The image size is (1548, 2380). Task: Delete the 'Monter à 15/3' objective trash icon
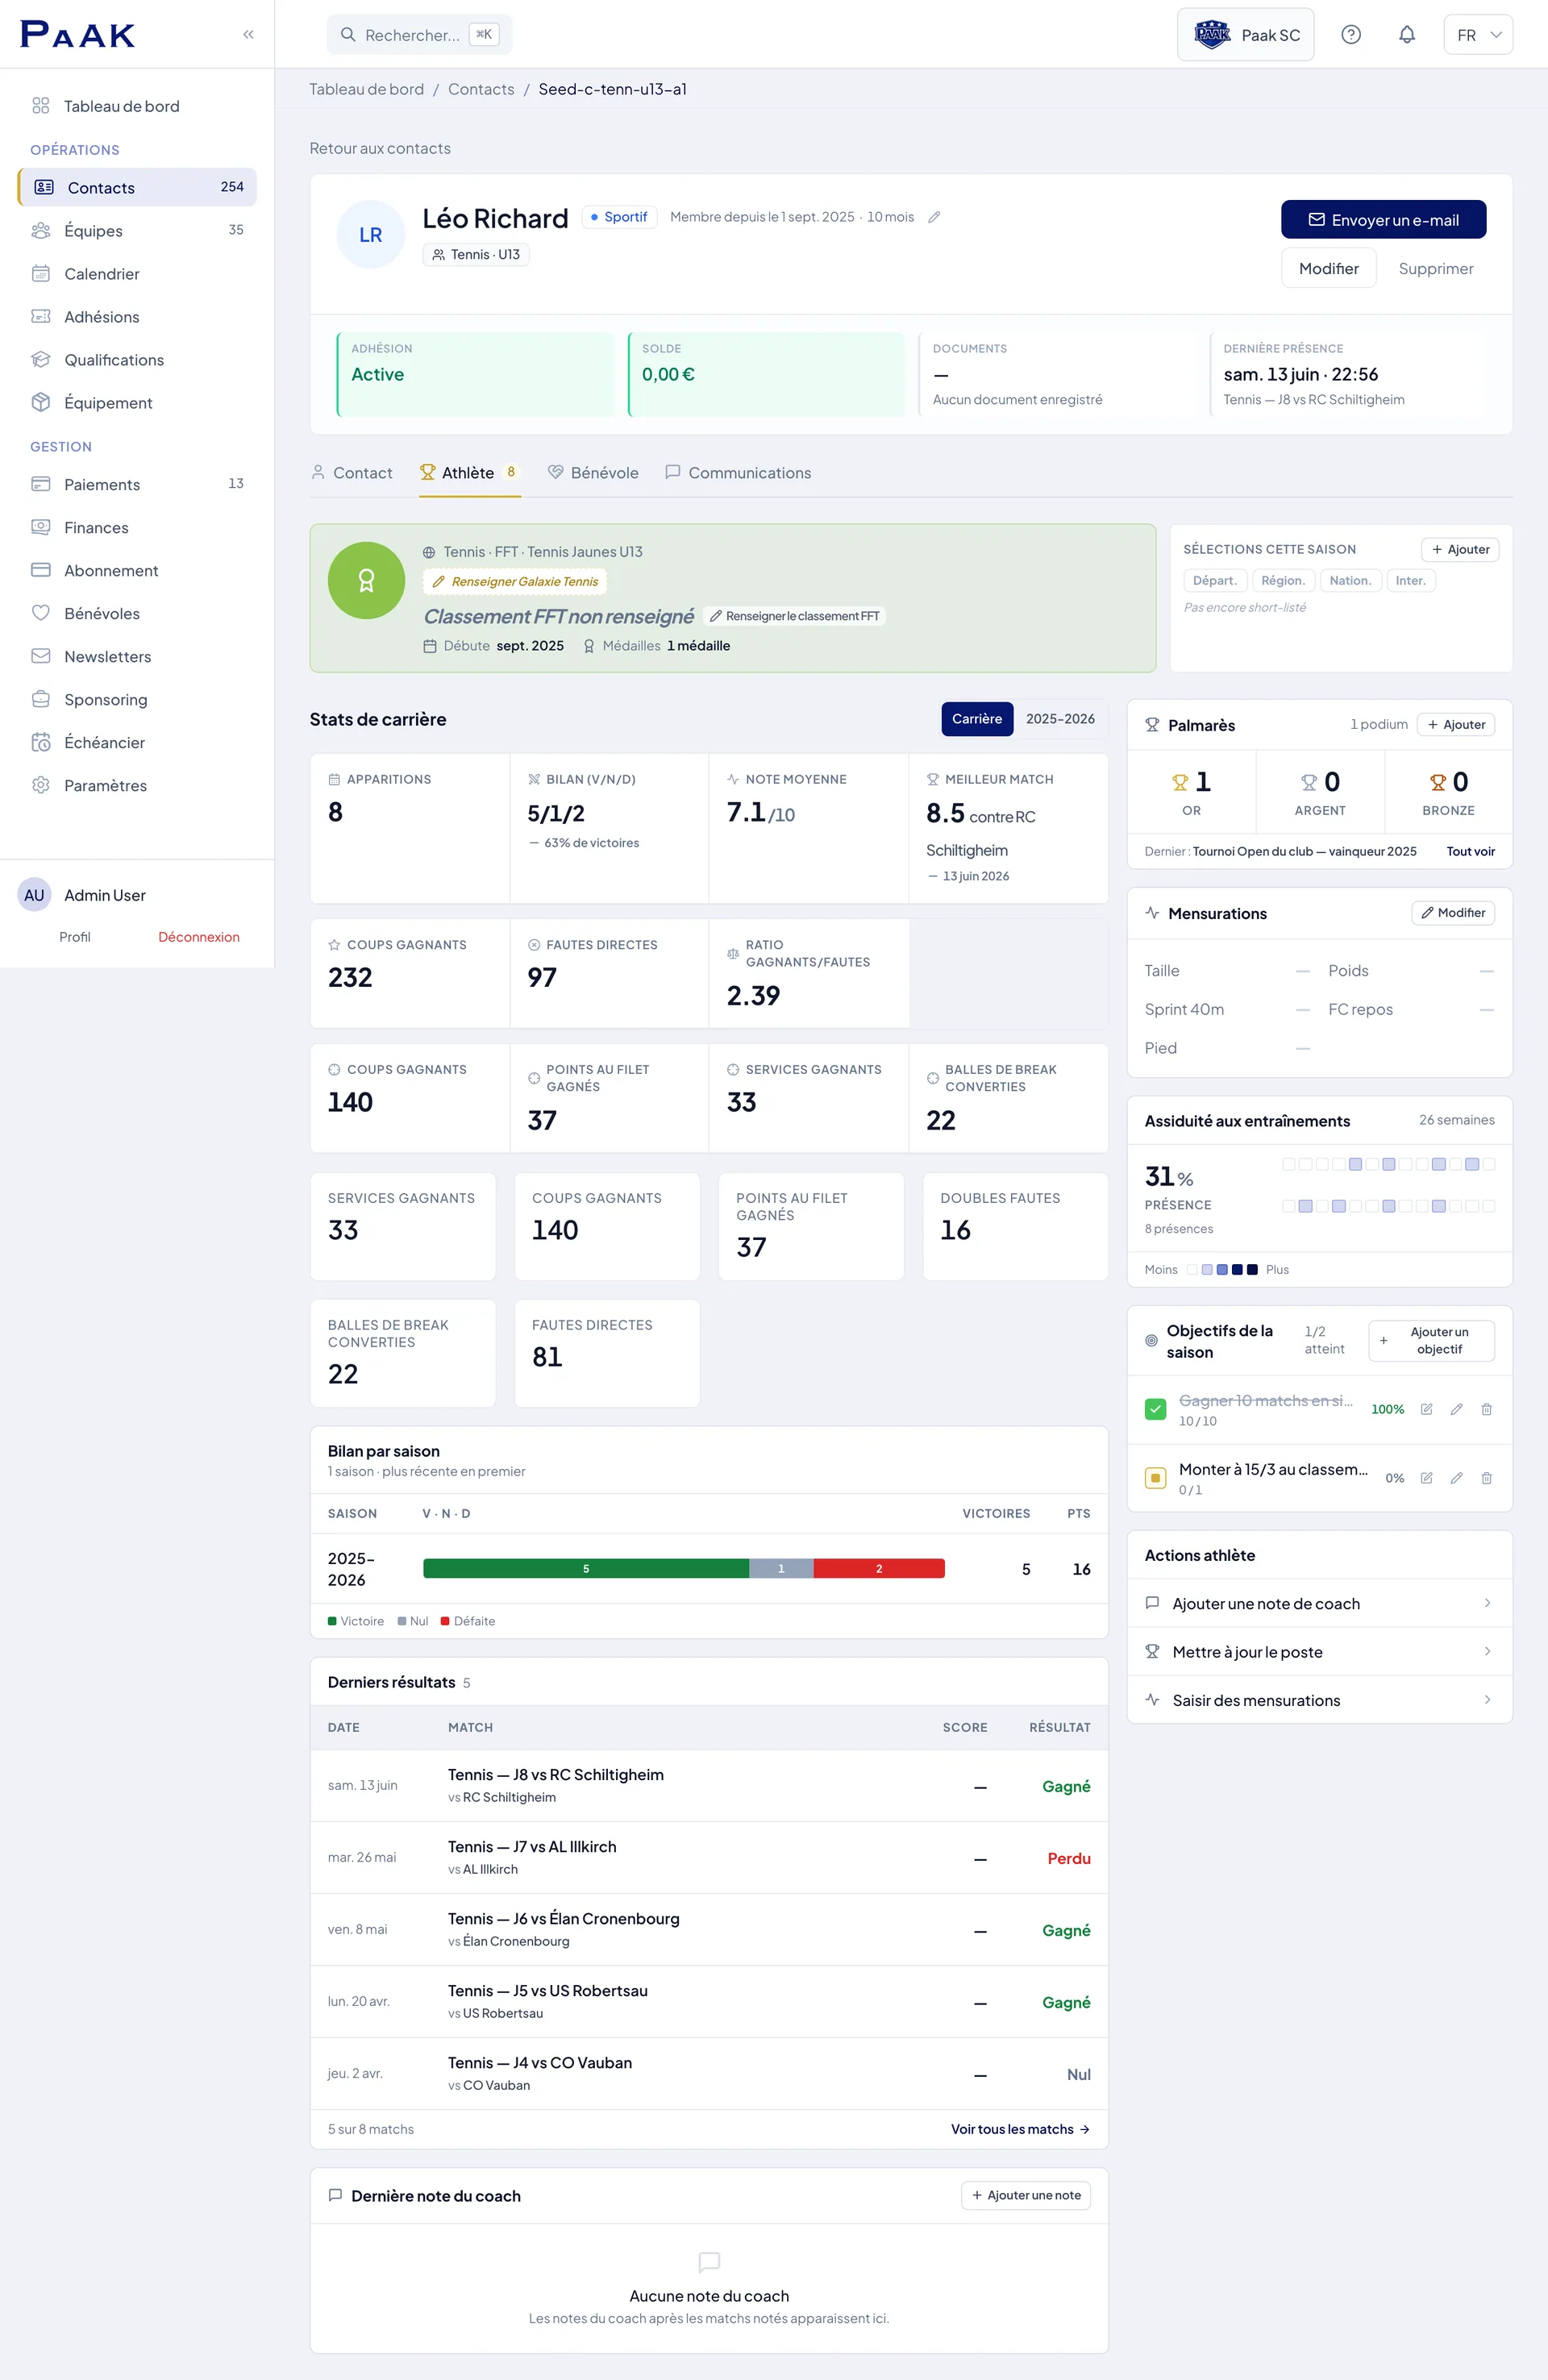point(1486,1478)
